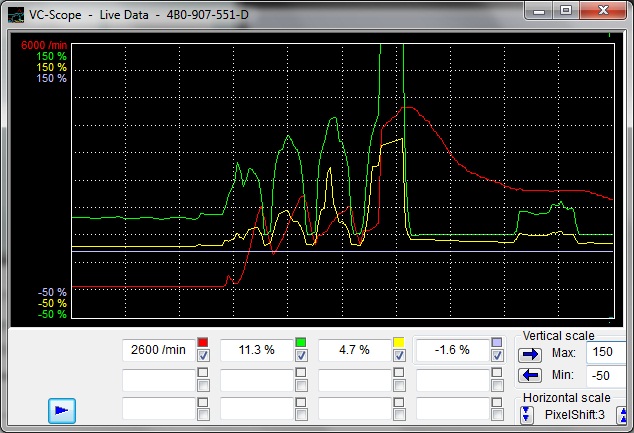Click the right-arrow button beside Max
The image size is (634, 433).
(529, 354)
